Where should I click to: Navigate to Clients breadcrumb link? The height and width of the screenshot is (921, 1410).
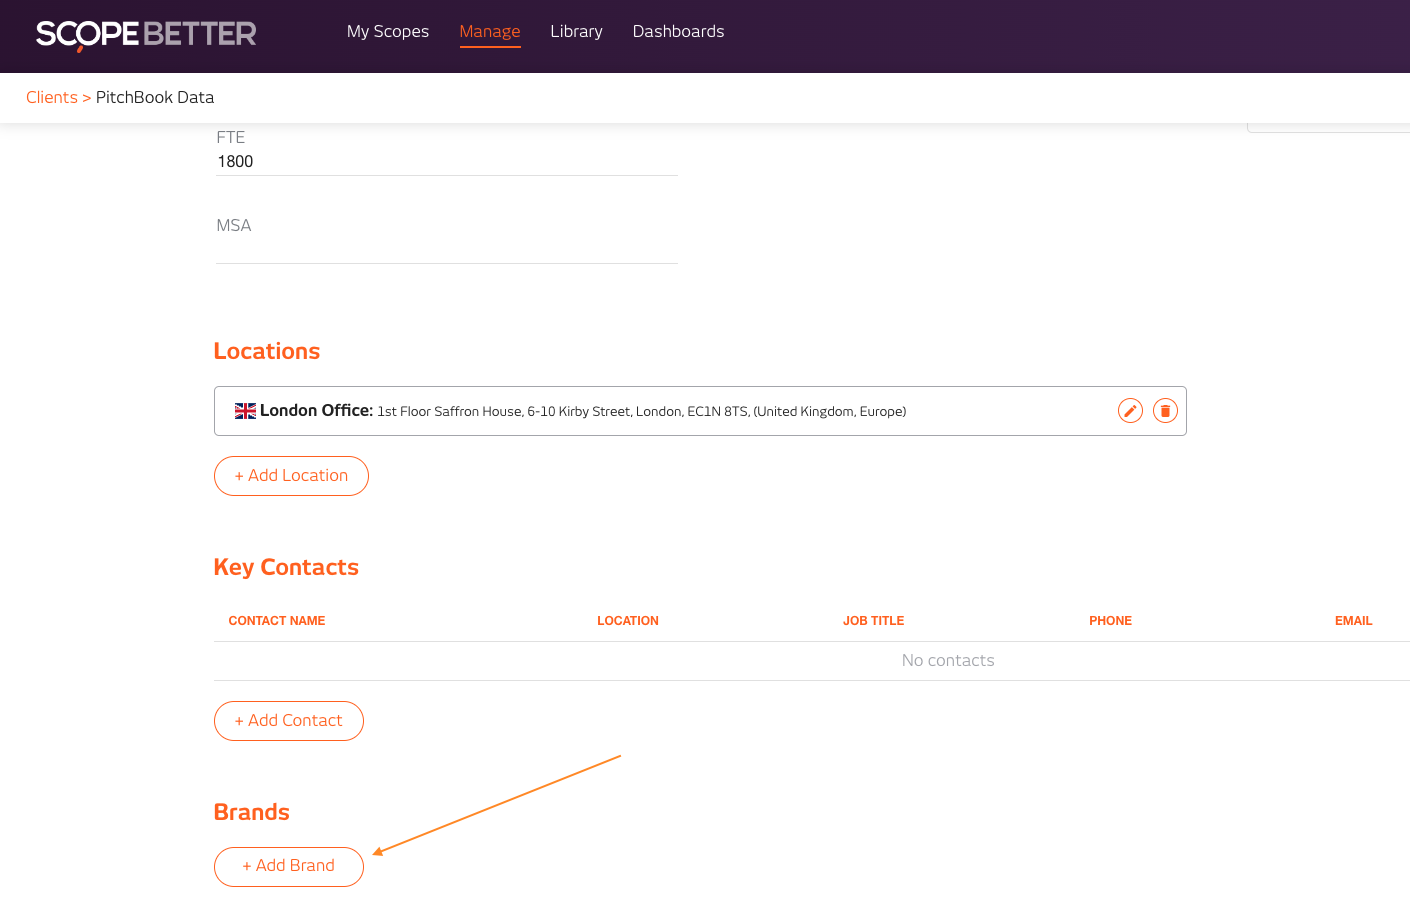[52, 97]
